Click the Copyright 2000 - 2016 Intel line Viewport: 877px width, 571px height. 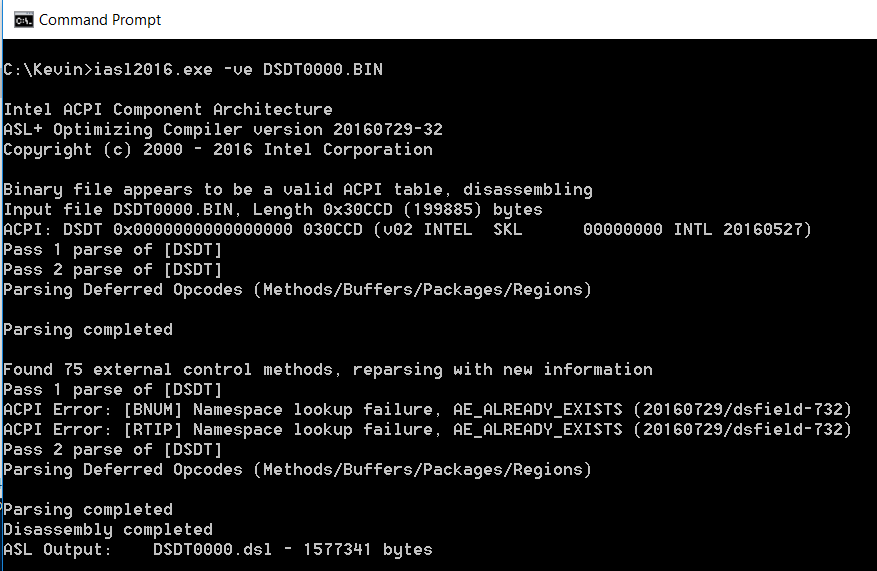tap(218, 150)
